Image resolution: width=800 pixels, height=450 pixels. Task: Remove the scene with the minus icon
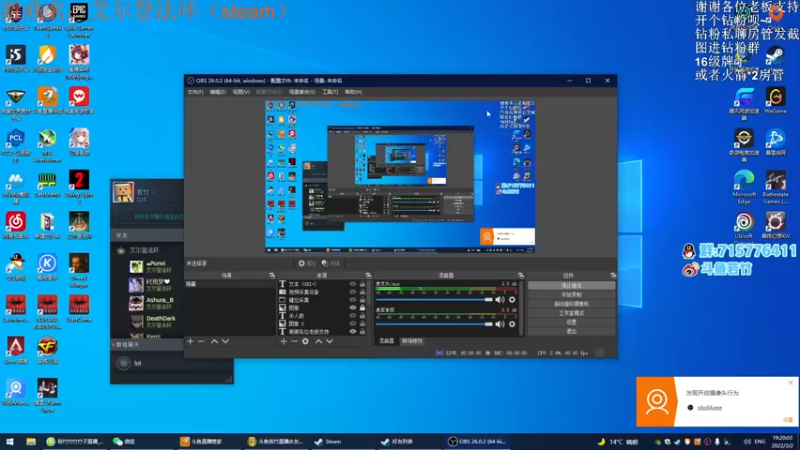pos(201,341)
